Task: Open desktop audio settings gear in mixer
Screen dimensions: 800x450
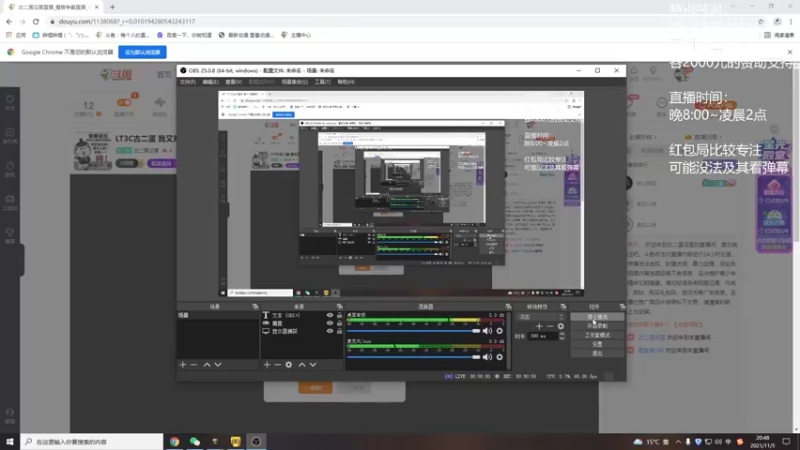Action: pyautogui.click(x=499, y=331)
